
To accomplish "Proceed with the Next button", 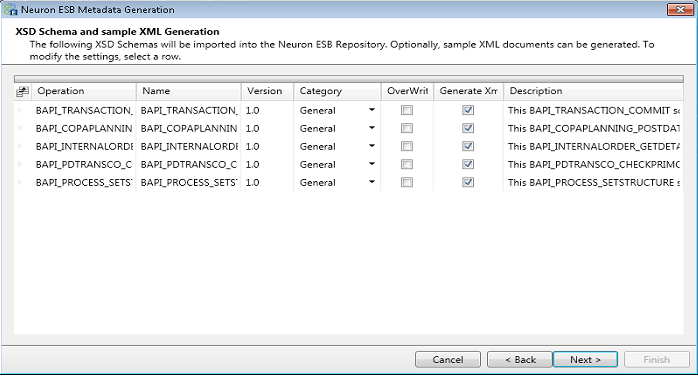I will click(x=585, y=360).
